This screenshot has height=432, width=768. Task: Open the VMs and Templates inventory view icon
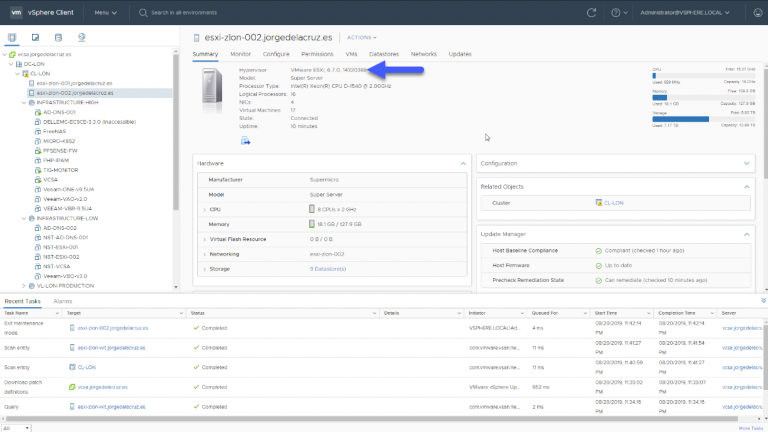[35, 37]
